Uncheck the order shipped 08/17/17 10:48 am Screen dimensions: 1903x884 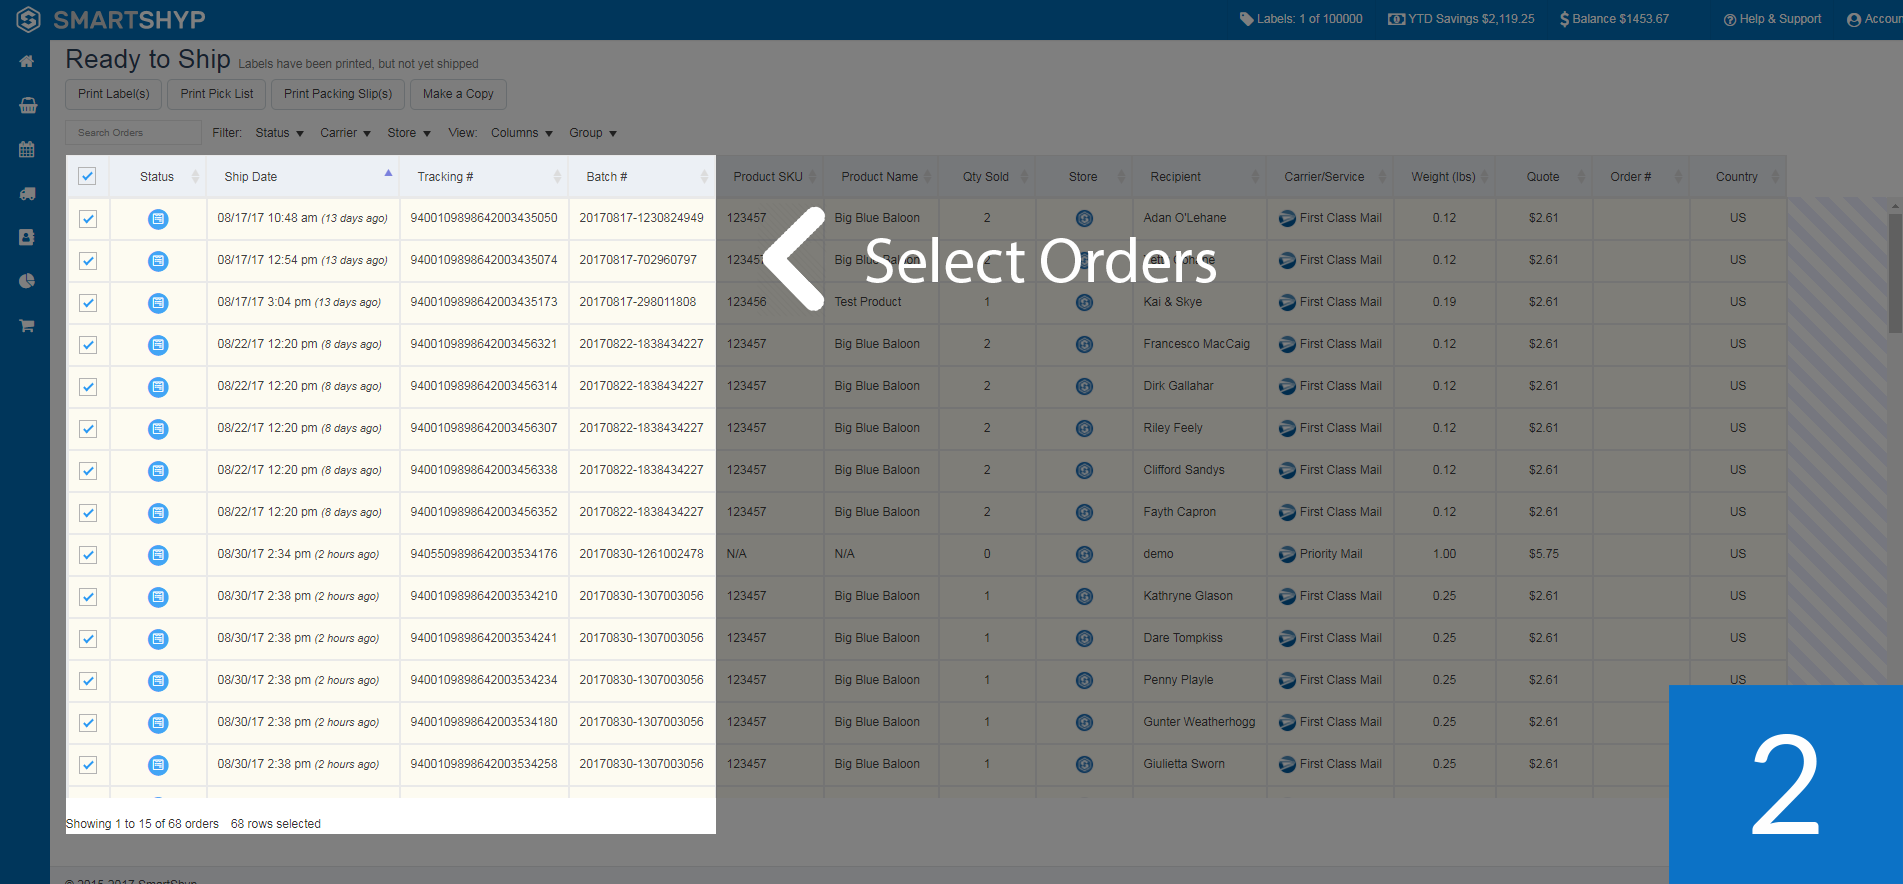tap(88, 219)
